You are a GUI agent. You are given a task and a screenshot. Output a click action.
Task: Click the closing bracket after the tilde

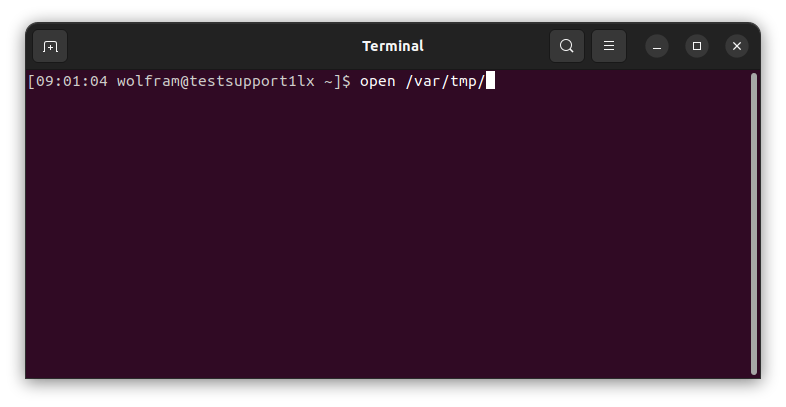click(x=338, y=81)
